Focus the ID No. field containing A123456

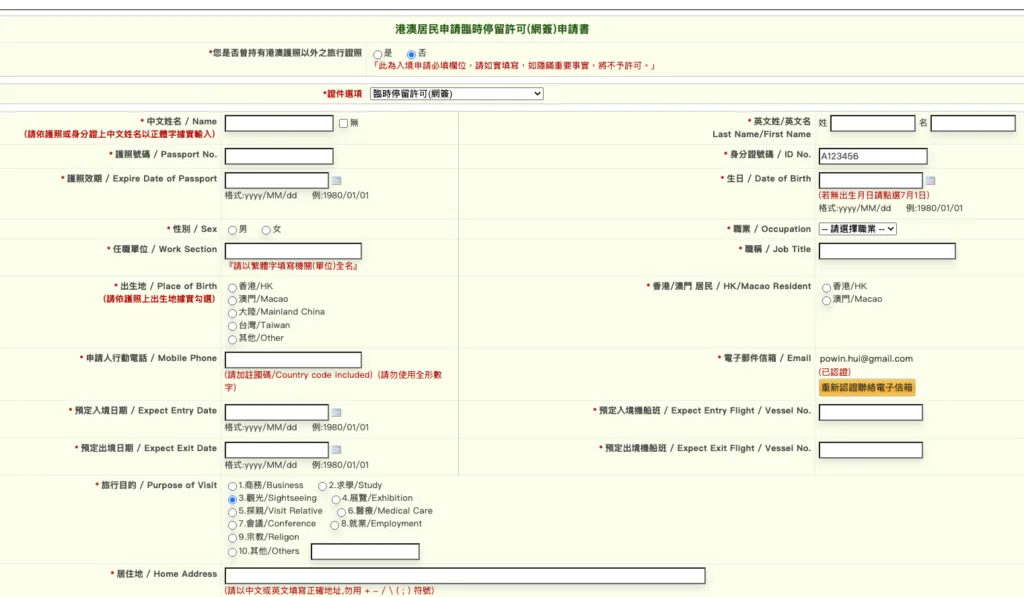coord(872,156)
